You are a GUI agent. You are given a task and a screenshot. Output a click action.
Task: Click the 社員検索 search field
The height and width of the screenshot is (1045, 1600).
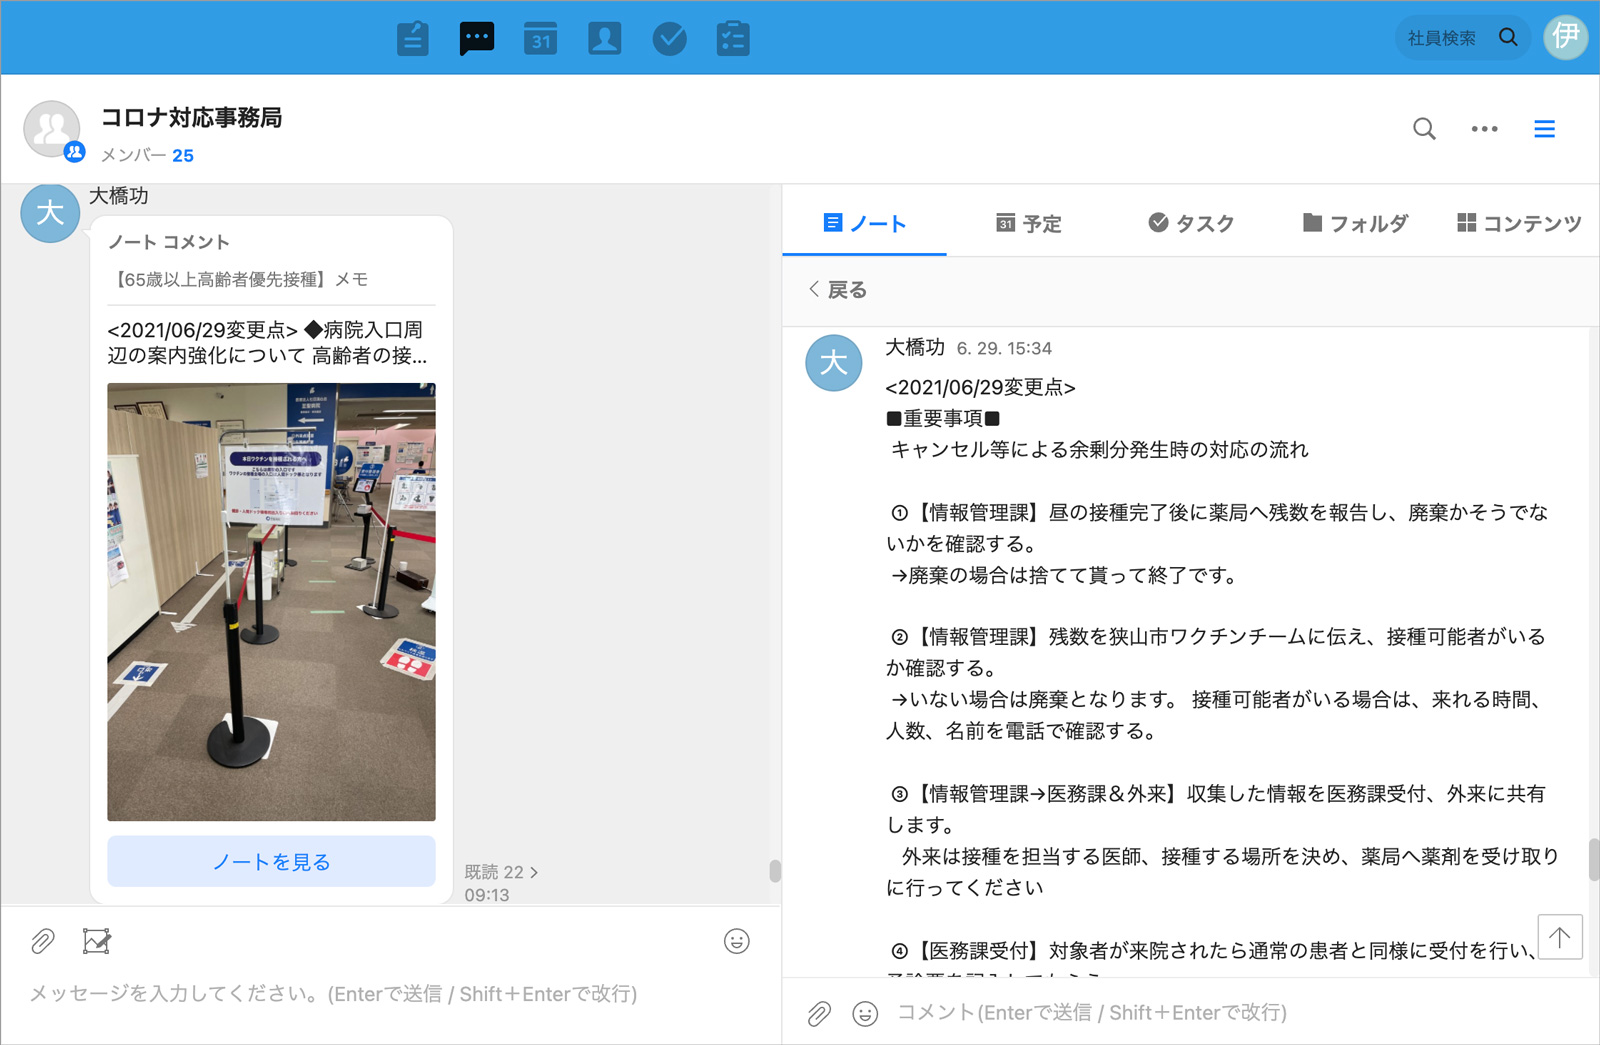pyautogui.click(x=1442, y=38)
